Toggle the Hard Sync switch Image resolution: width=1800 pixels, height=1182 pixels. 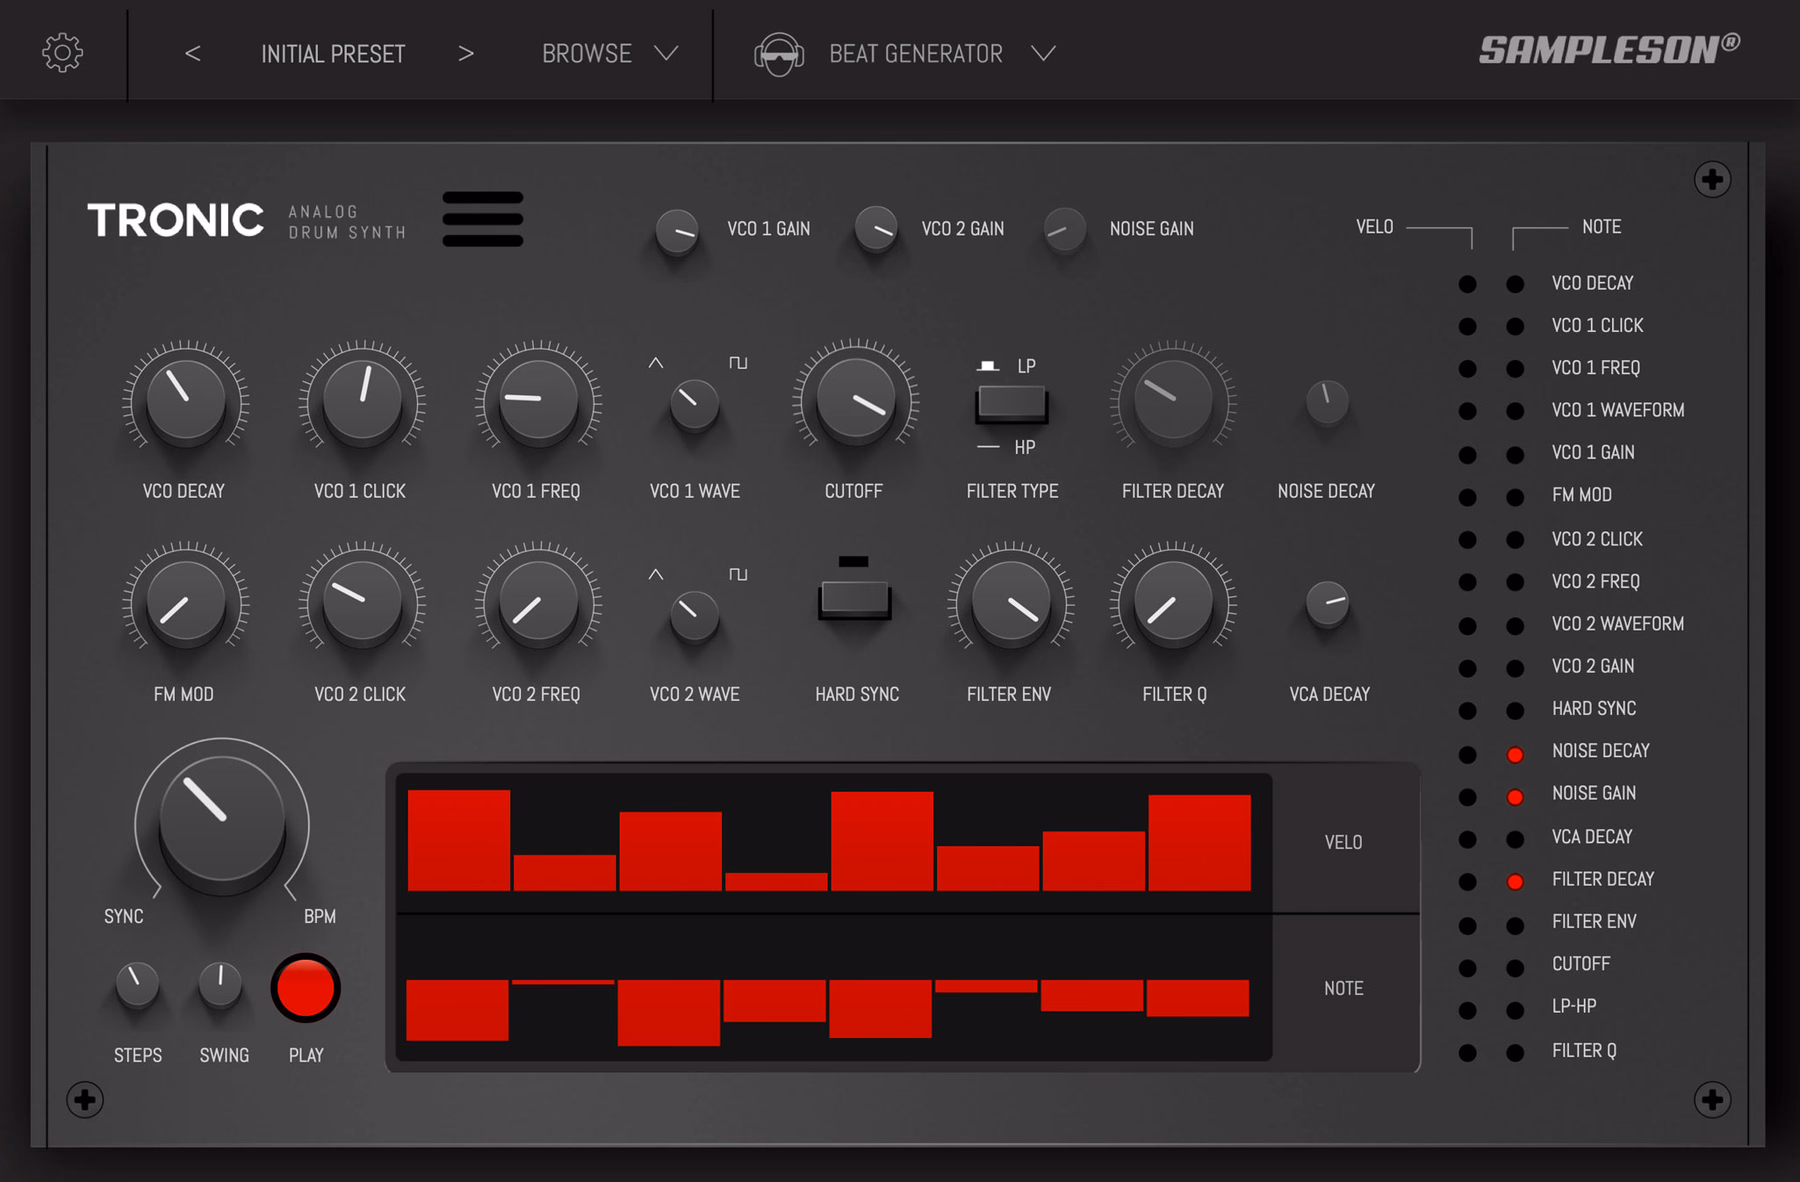(x=855, y=599)
